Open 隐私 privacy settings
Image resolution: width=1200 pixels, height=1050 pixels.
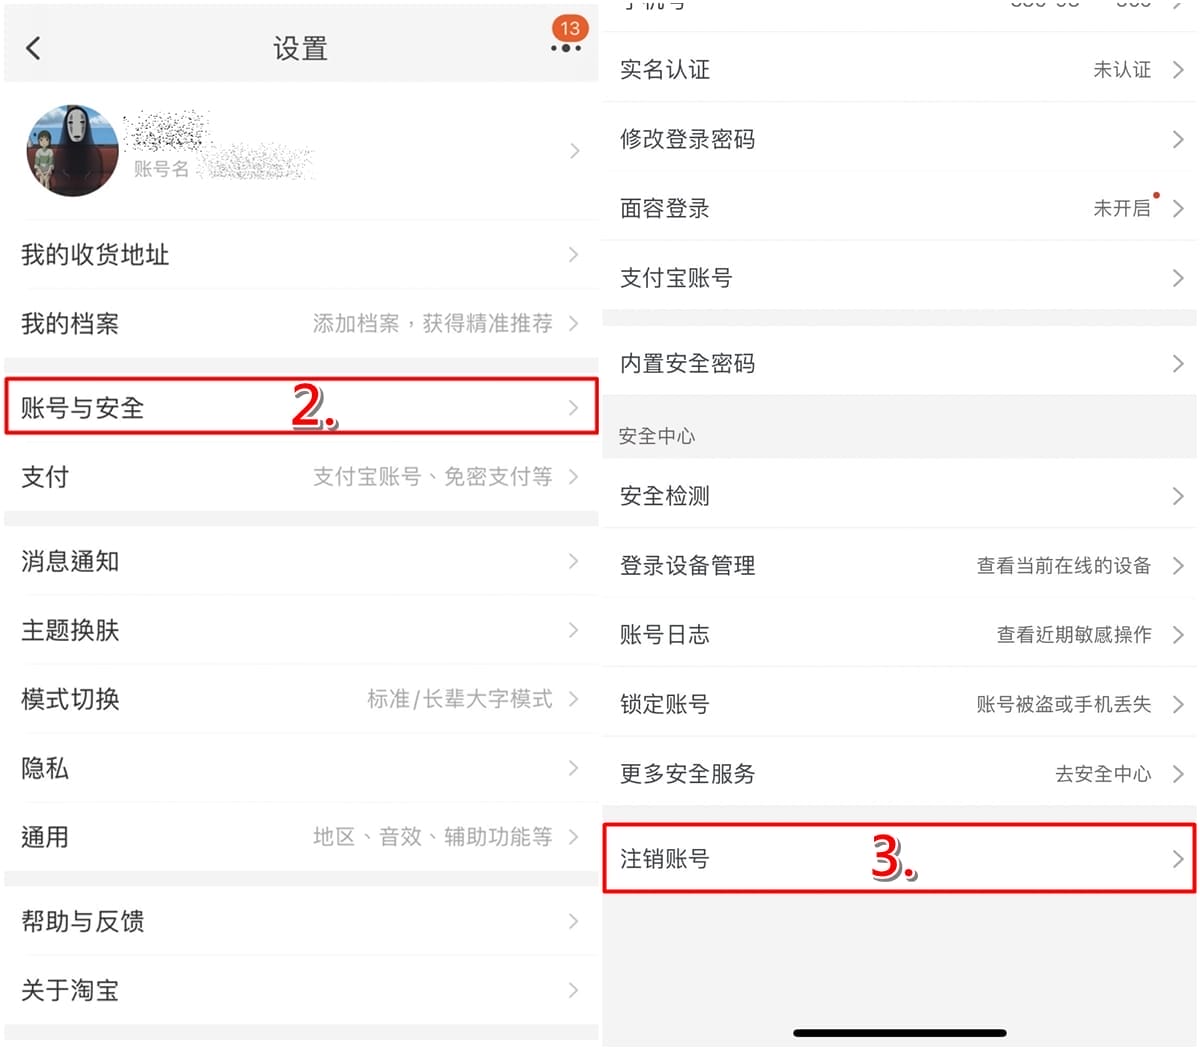coord(301,768)
